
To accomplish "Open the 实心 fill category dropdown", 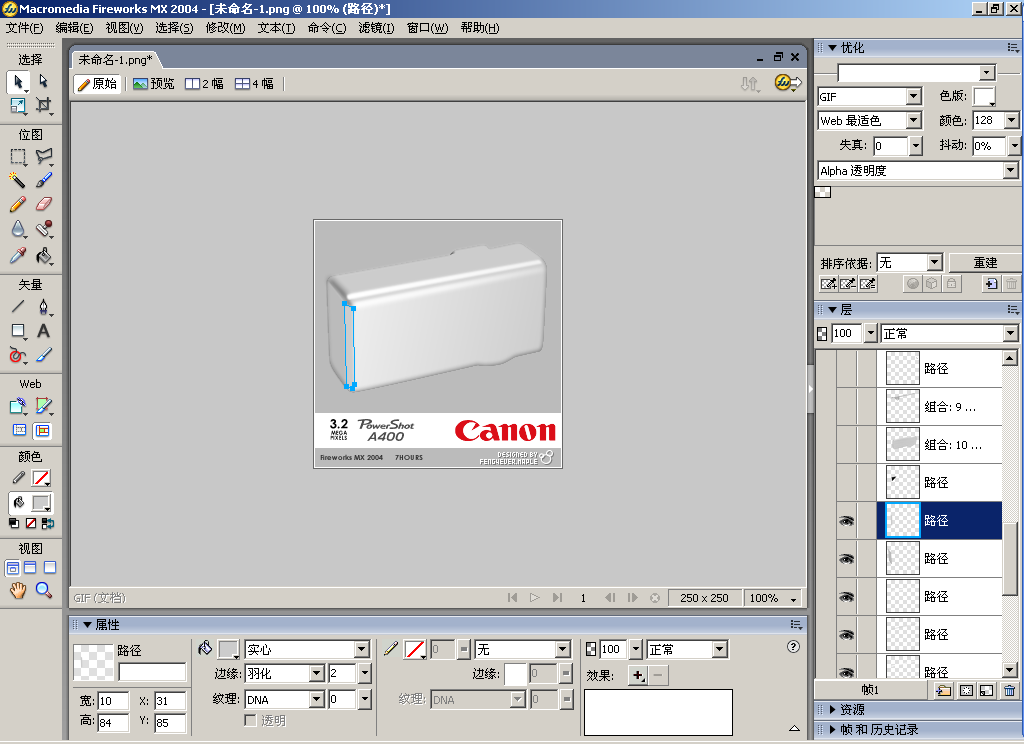I will [x=362, y=649].
